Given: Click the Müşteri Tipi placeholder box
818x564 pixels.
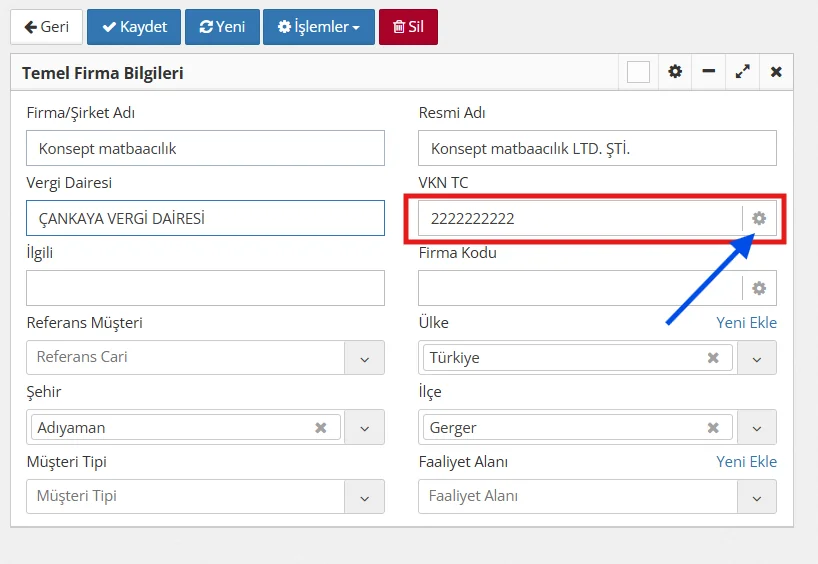Looking at the screenshot, I should tap(186, 497).
